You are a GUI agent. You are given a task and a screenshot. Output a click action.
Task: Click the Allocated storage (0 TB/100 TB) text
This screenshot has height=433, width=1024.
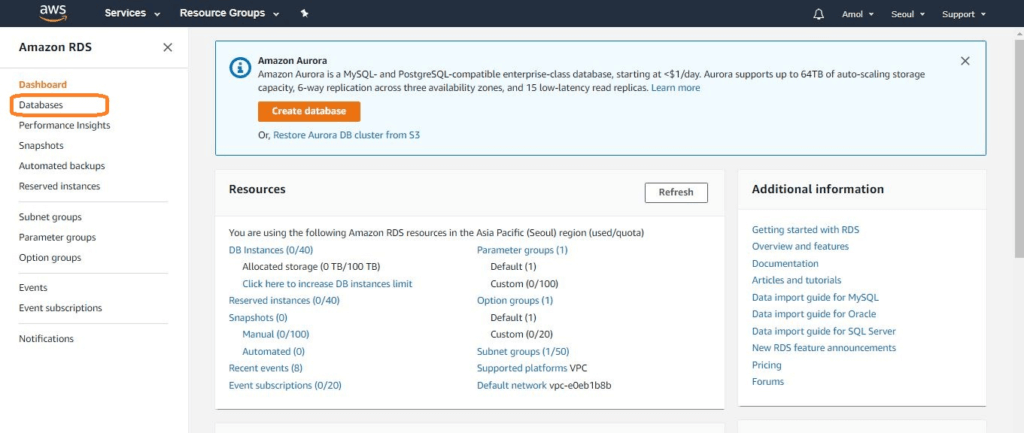[311, 266]
